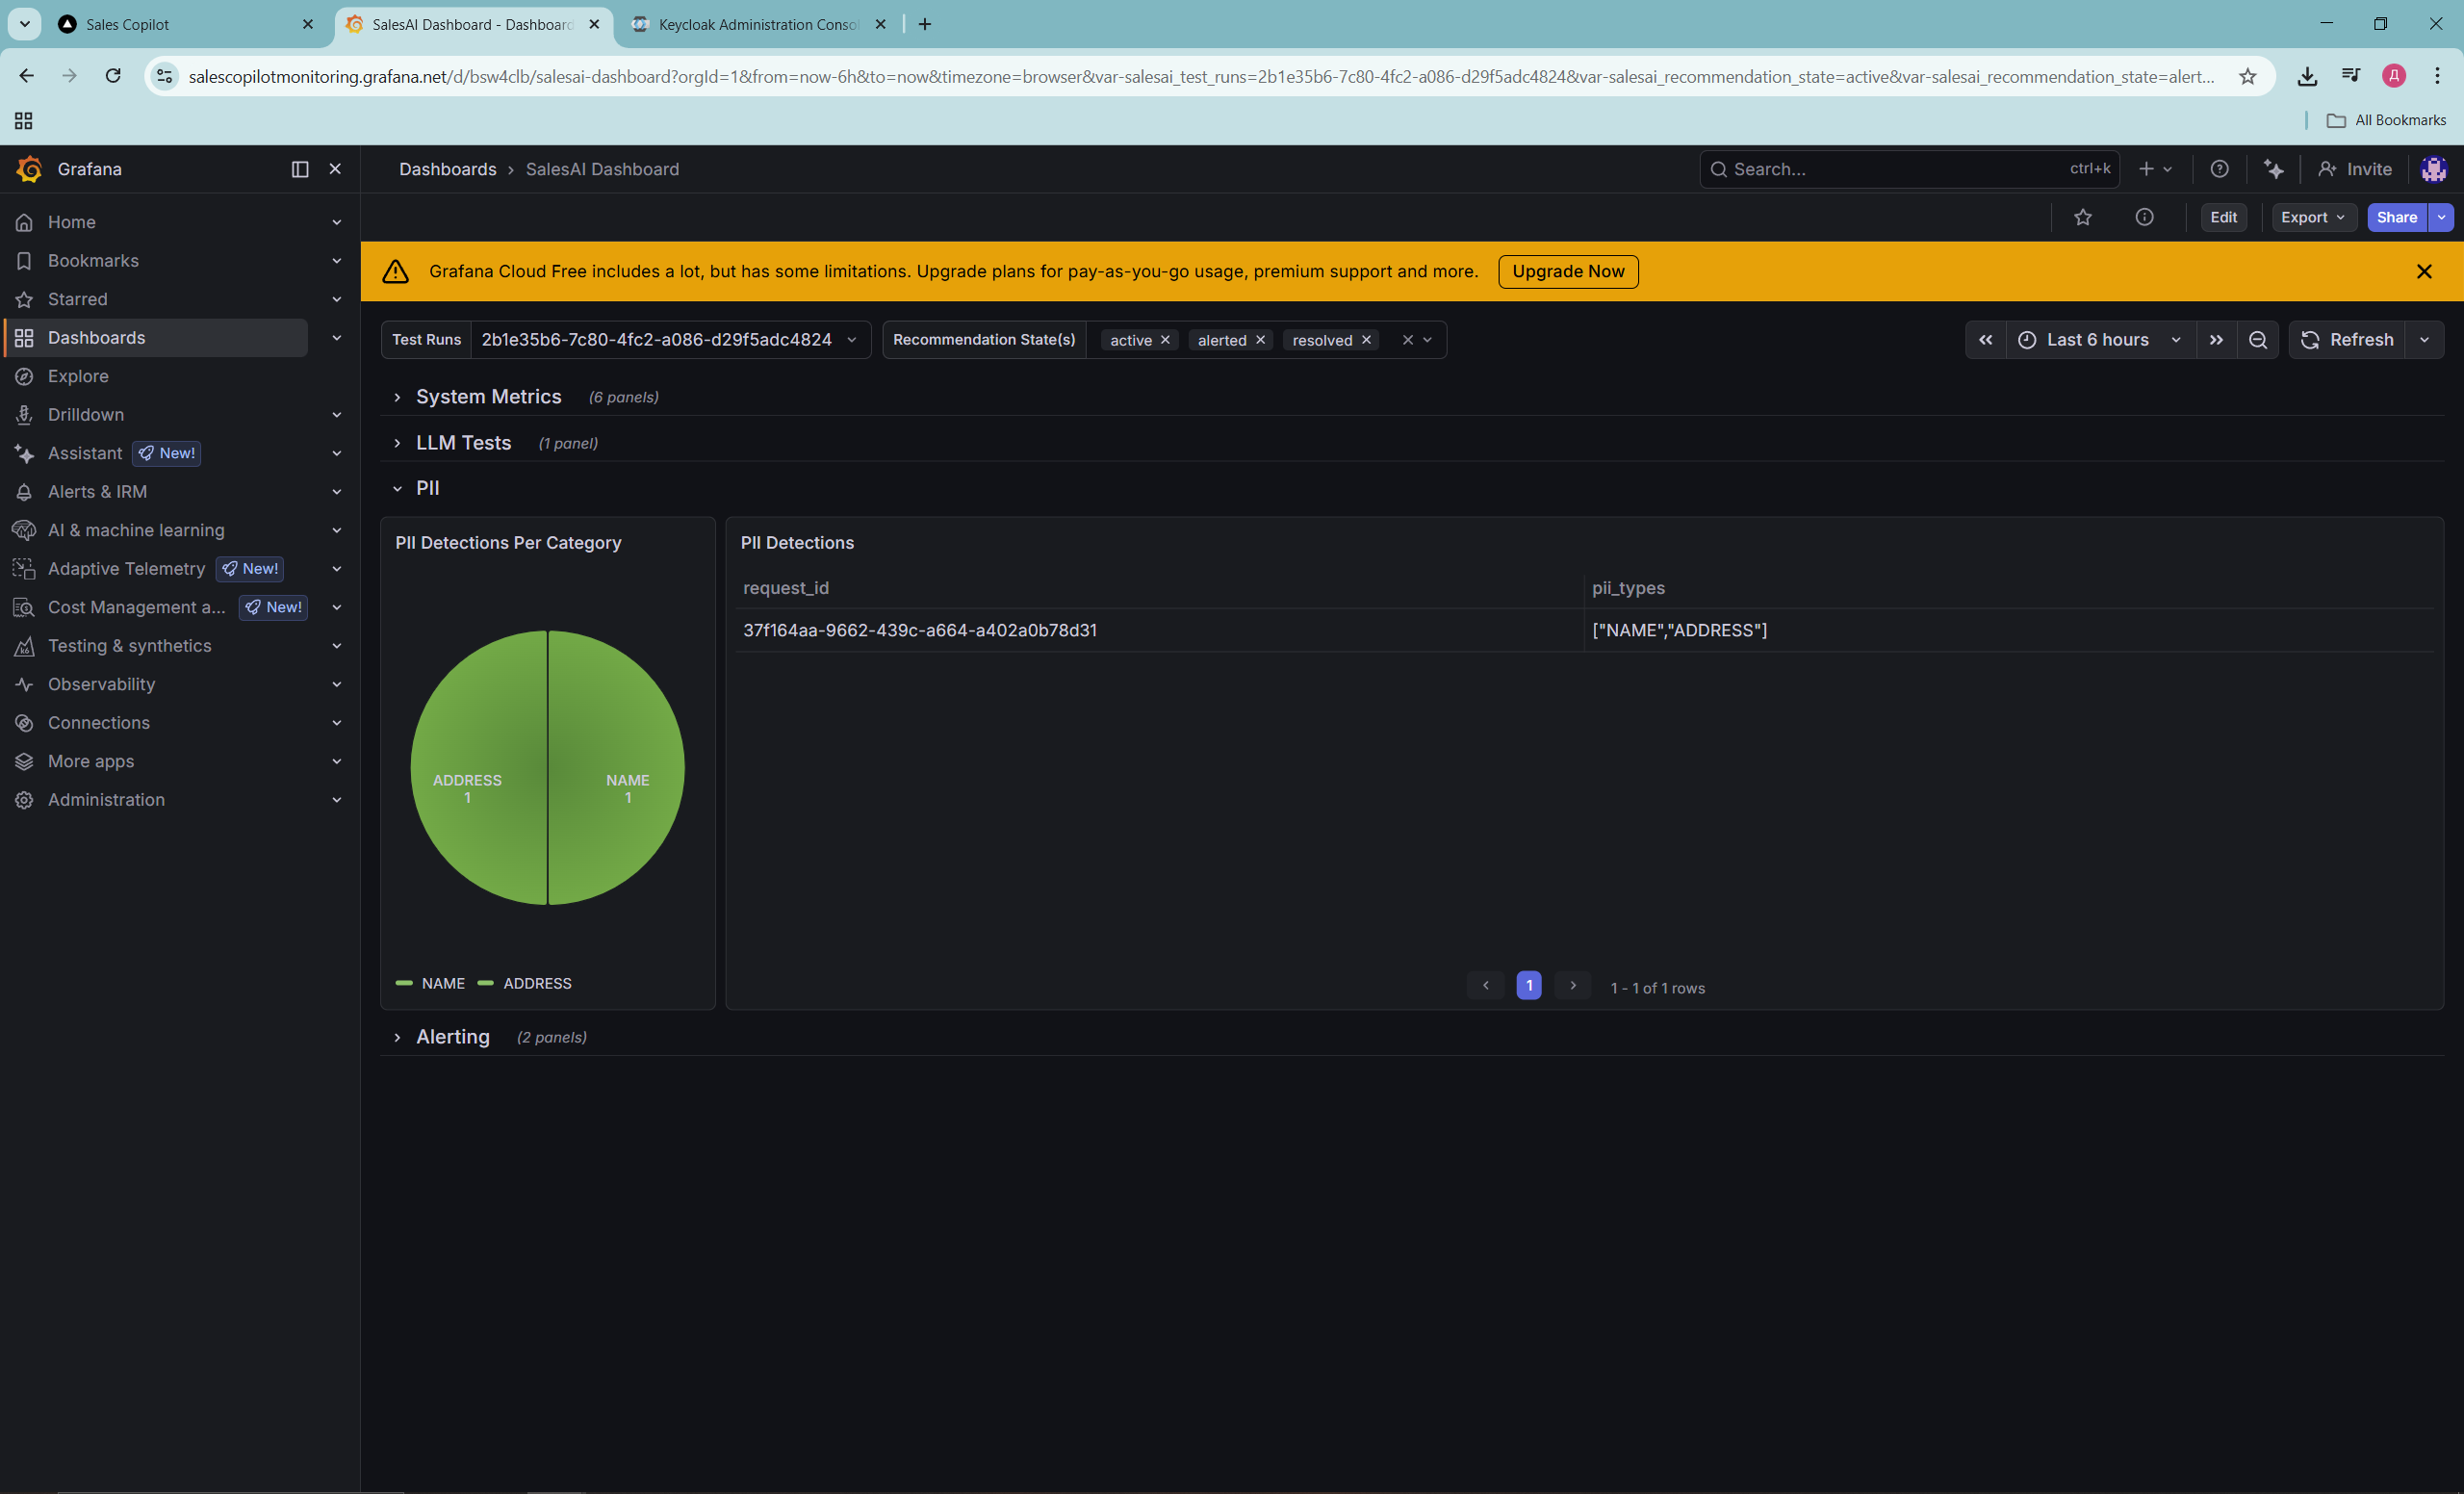Image resolution: width=2464 pixels, height=1494 pixels.
Task: Switch to Keycloak Administration Console tab
Action: coord(757,24)
